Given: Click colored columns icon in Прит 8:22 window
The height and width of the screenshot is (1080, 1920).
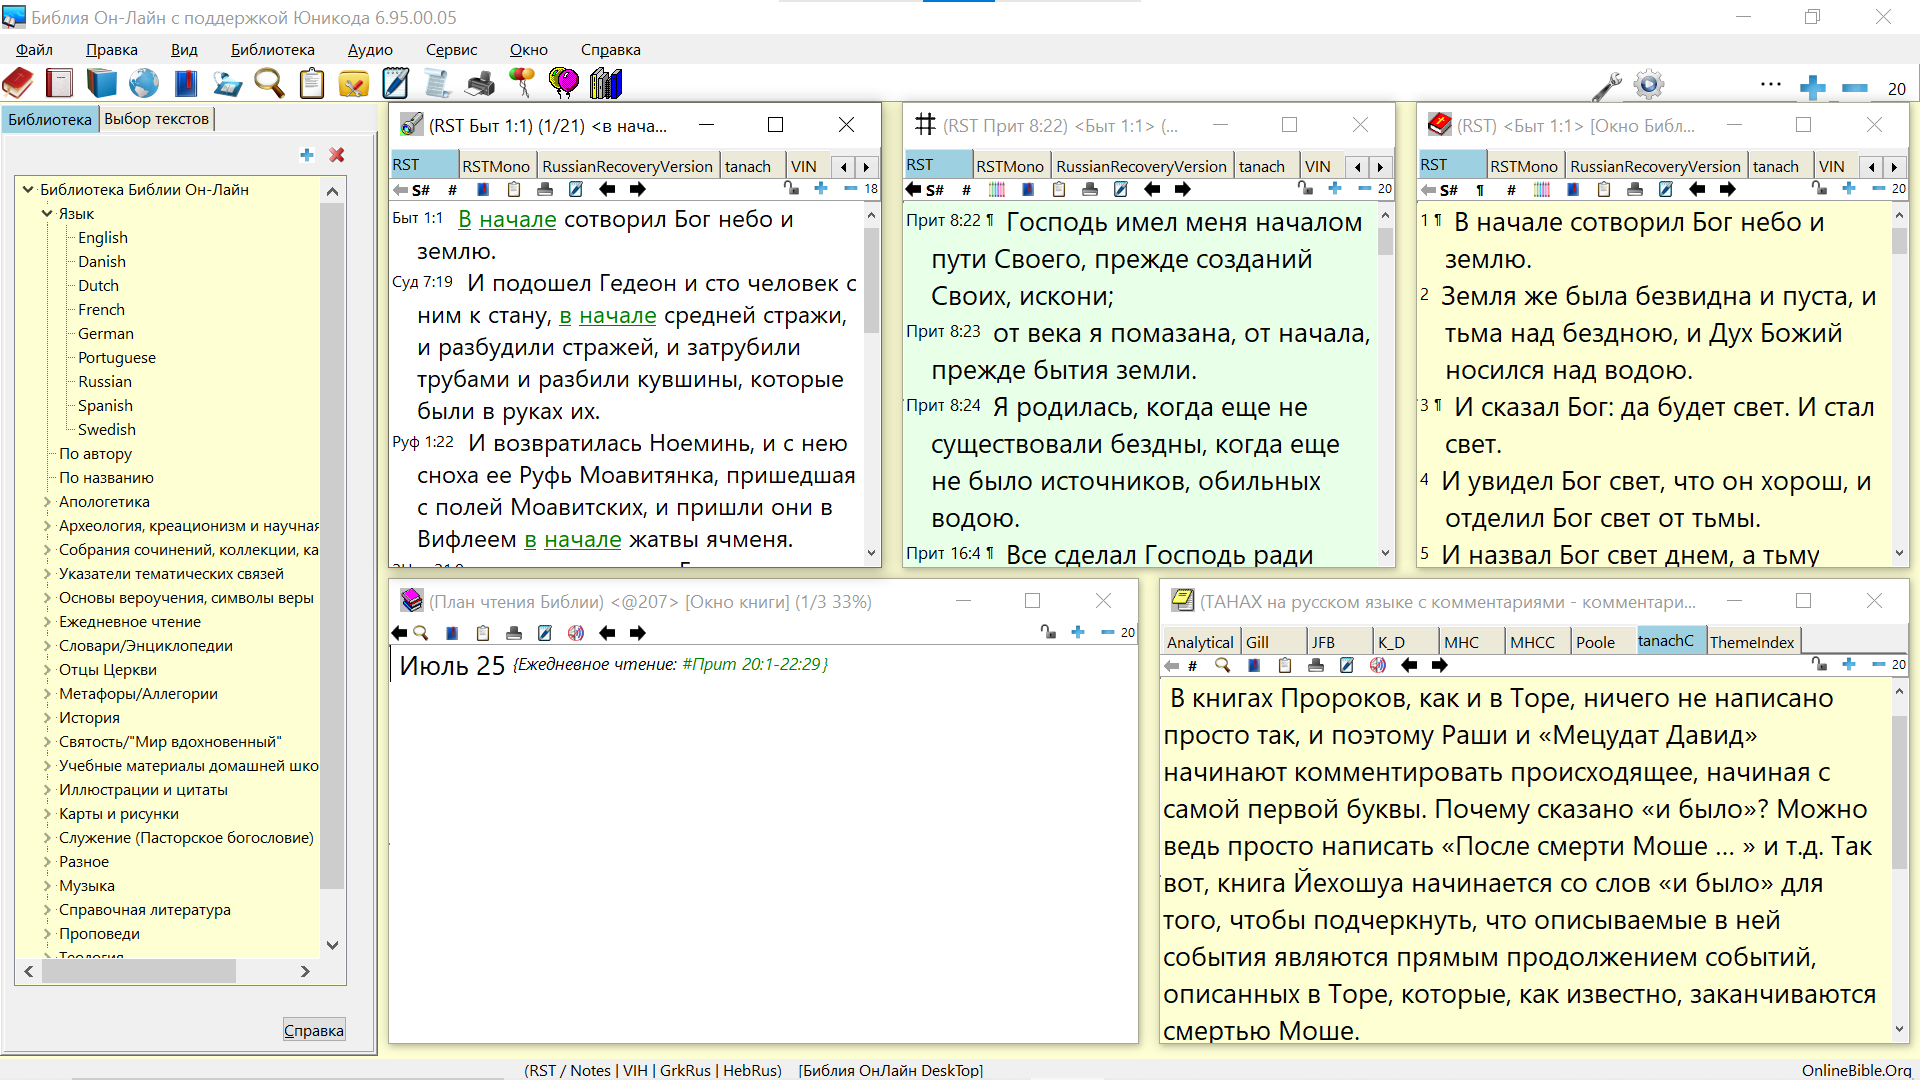Looking at the screenshot, I should point(997,189).
